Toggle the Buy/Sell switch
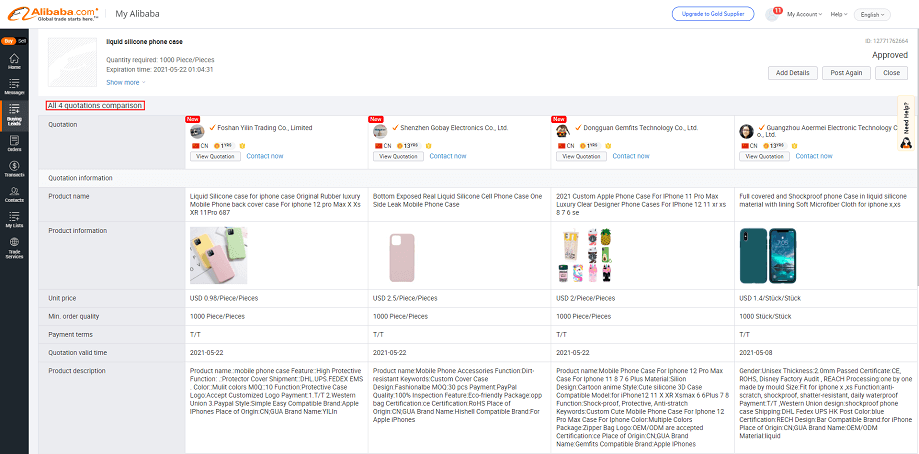The width and height of the screenshot is (919, 454). point(14,41)
